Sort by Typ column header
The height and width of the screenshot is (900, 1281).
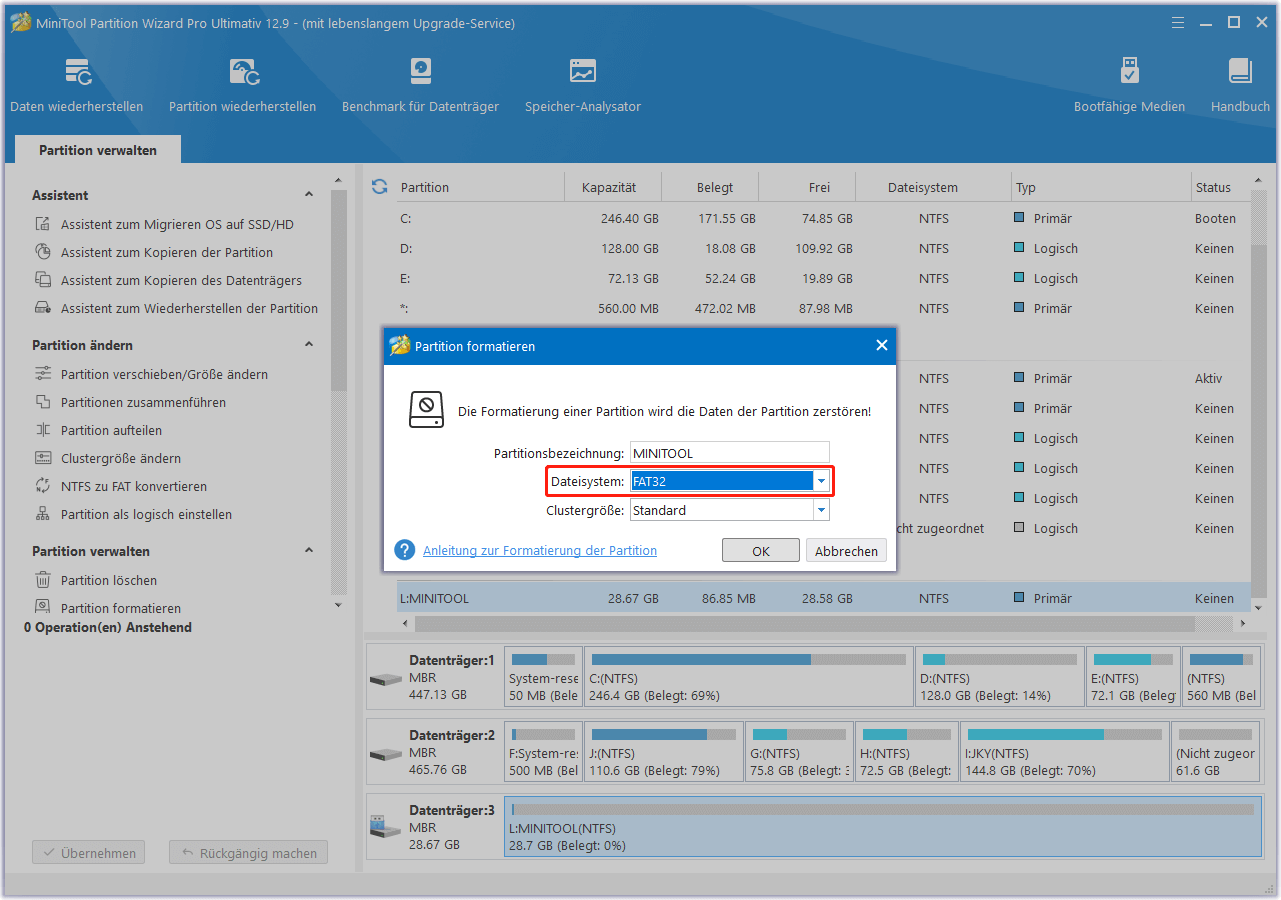click(x=1100, y=187)
